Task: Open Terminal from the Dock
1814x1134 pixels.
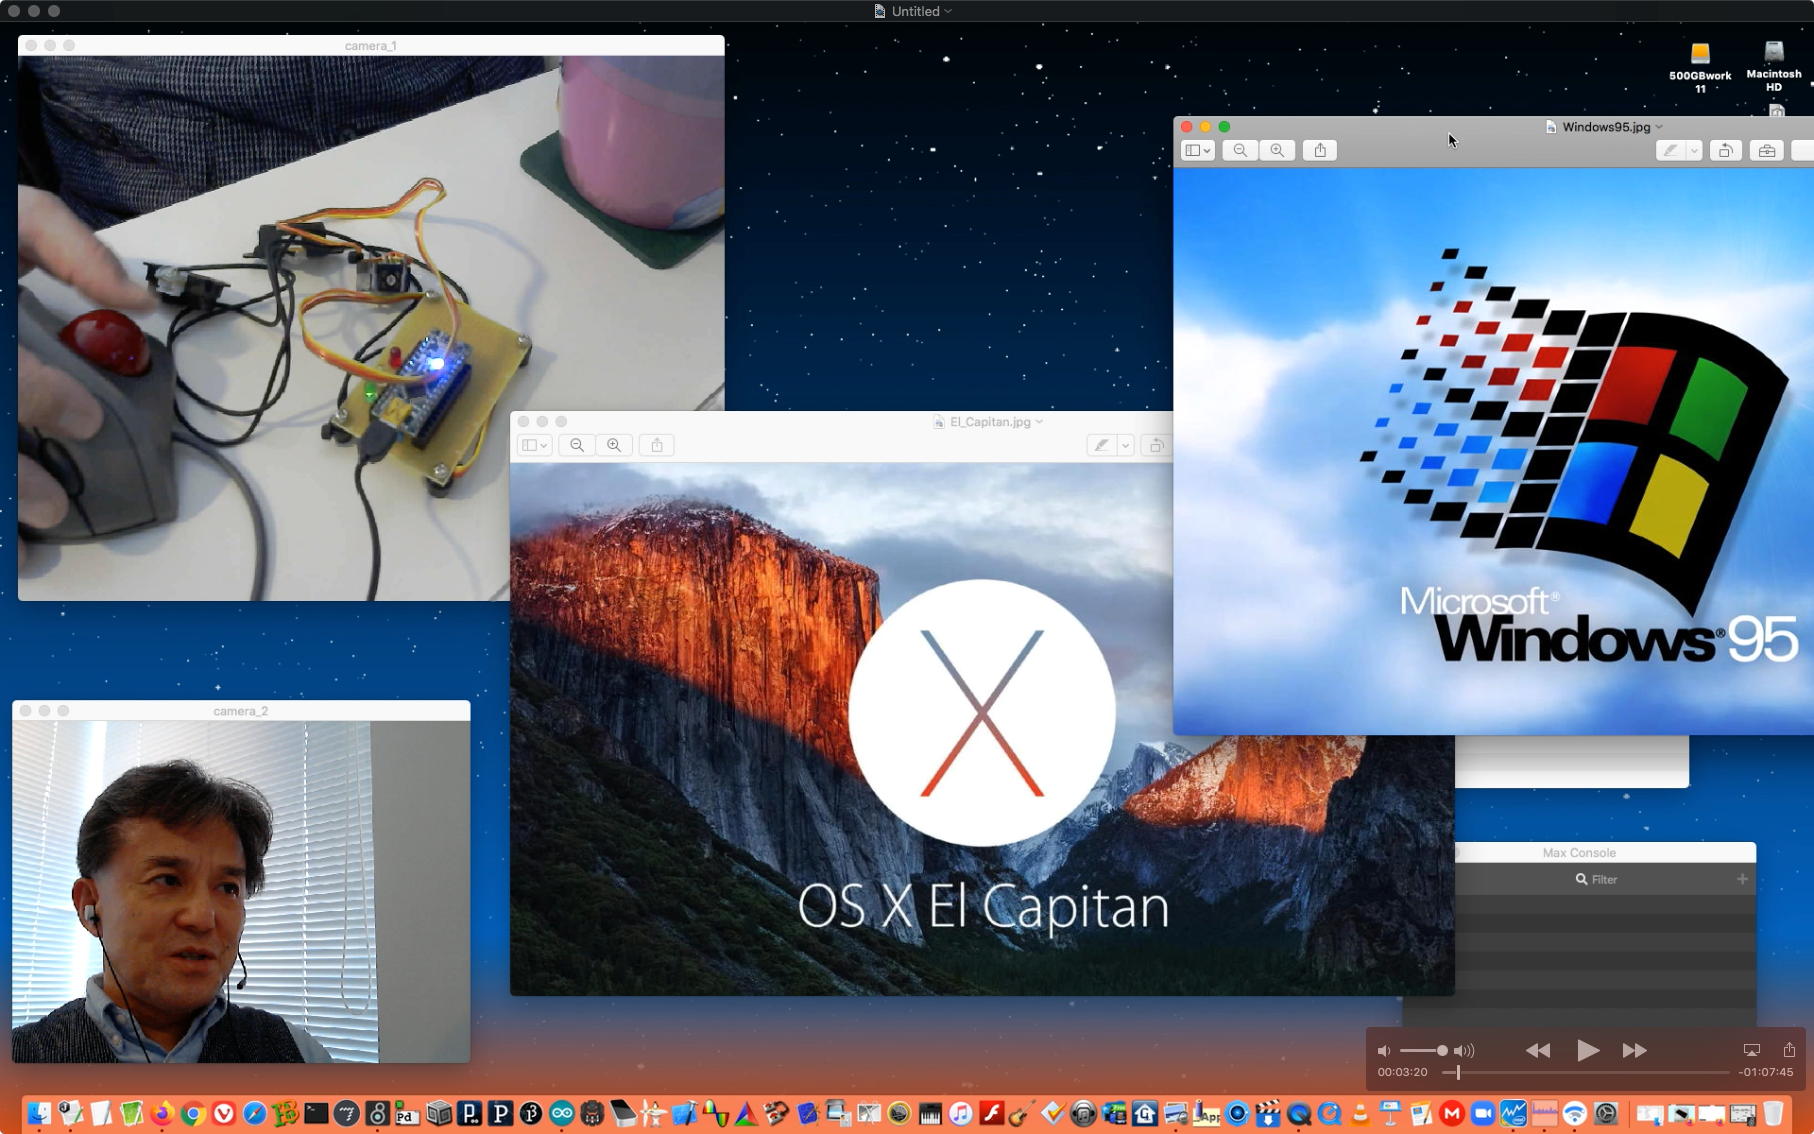Action: [316, 1113]
